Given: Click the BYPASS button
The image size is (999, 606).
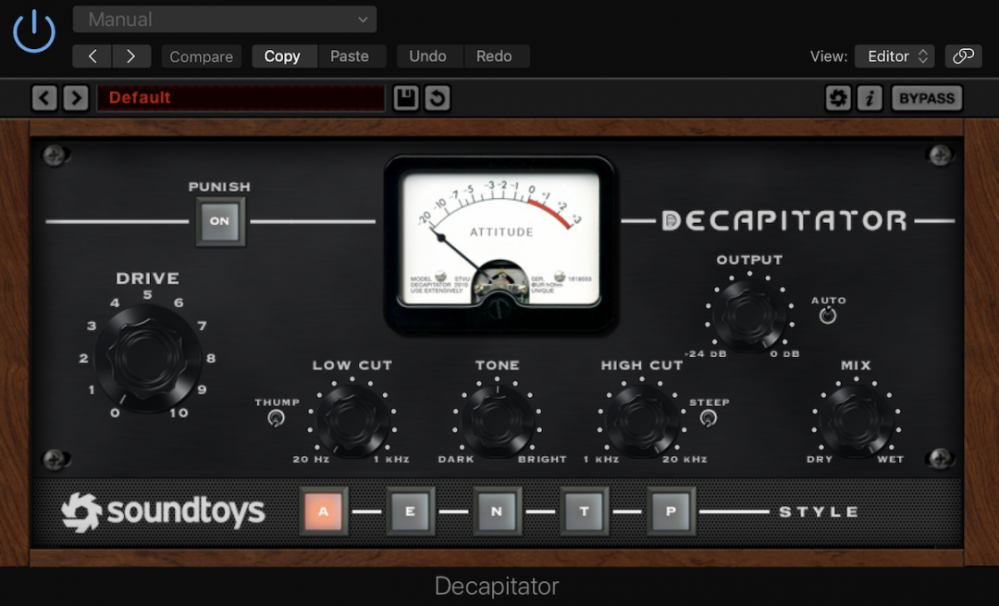Looking at the screenshot, I should [927, 98].
